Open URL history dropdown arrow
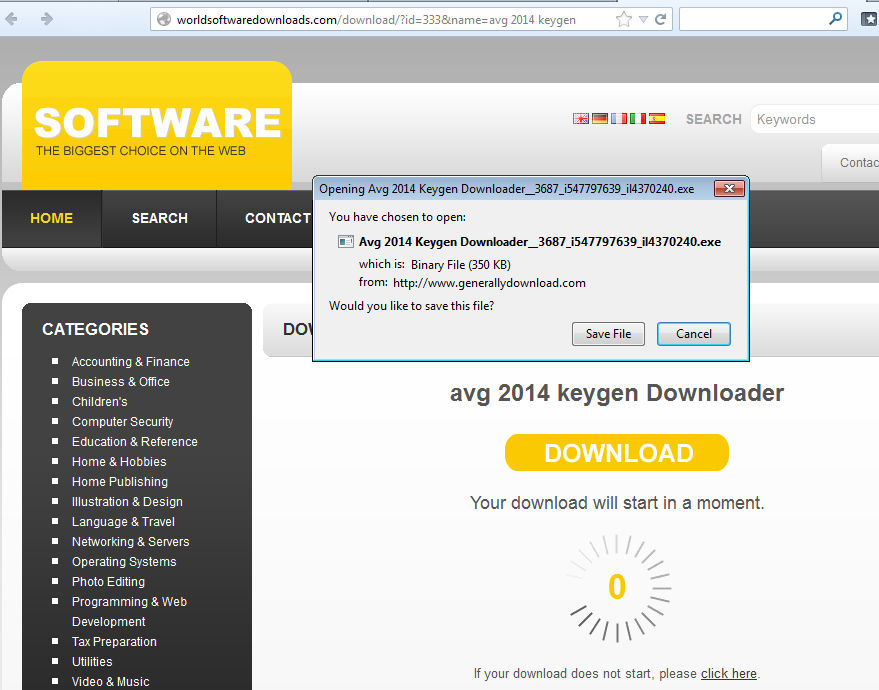Viewport: 879px width, 690px height. point(644,20)
